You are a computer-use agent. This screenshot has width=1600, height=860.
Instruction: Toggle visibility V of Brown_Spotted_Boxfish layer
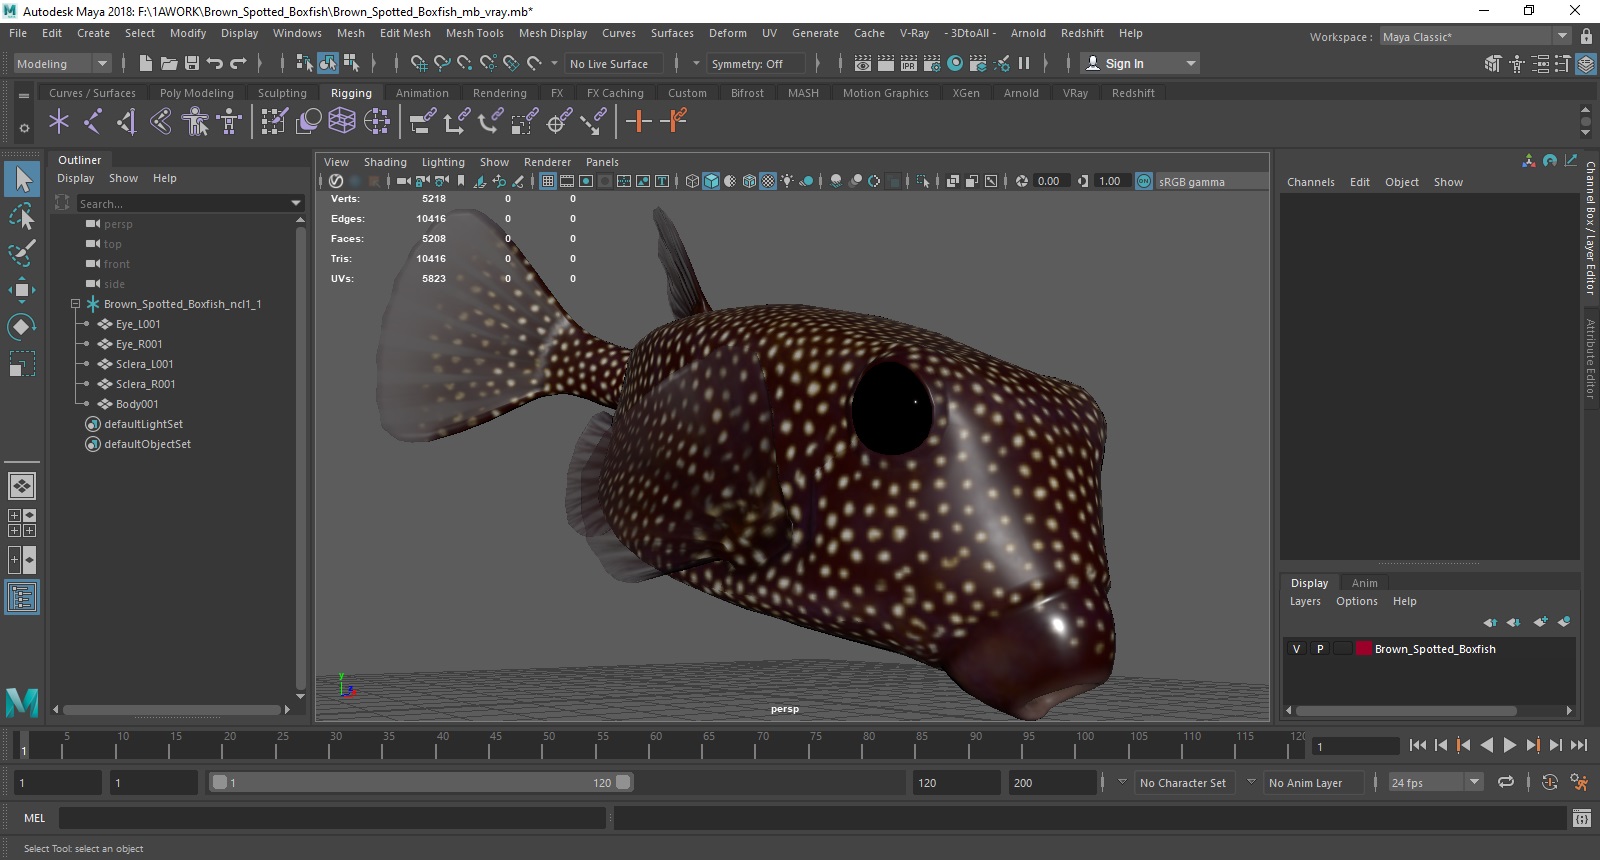click(1296, 649)
